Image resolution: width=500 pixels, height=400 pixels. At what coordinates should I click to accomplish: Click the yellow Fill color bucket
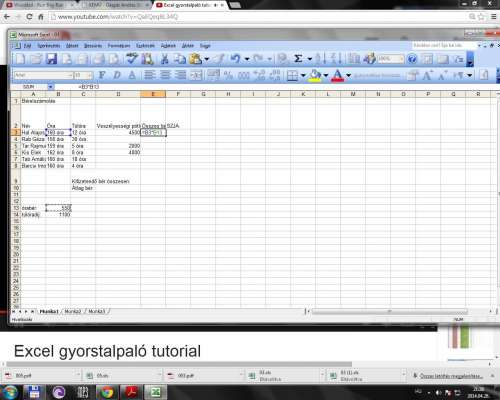(315, 76)
